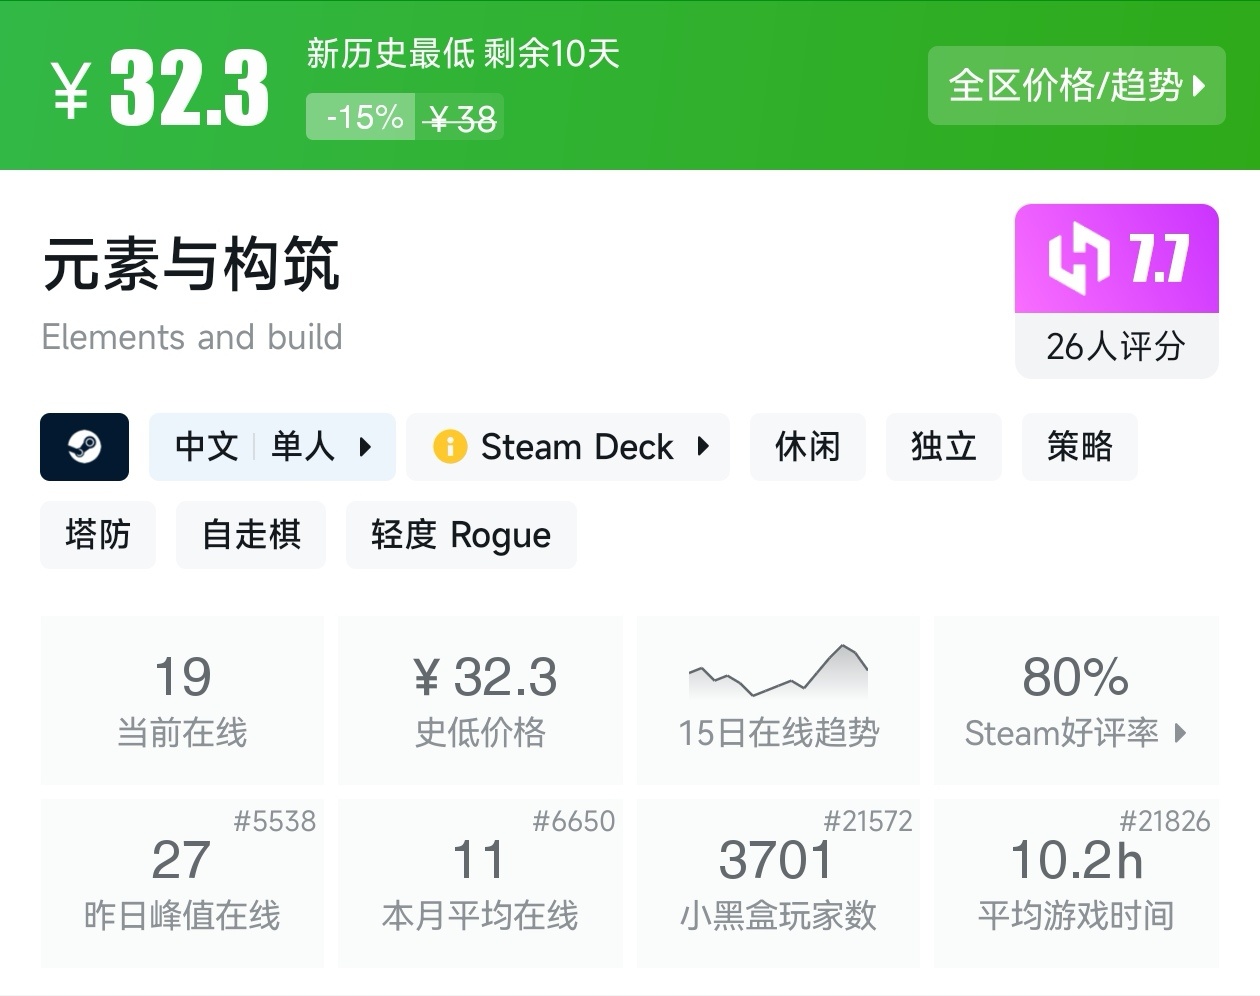Image resolution: width=1260 pixels, height=996 pixels.
Task: Select the 休闲 tag
Action: pos(807,446)
